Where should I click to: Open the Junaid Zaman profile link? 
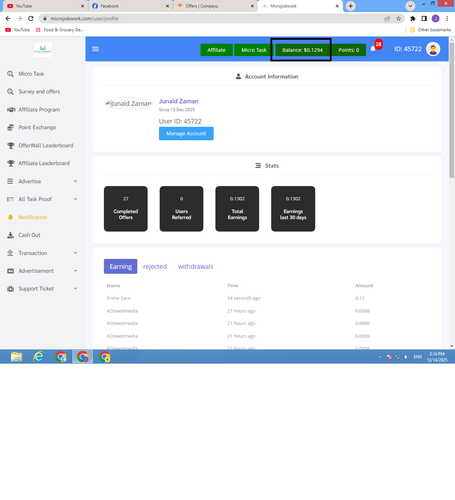(x=179, y=101)
